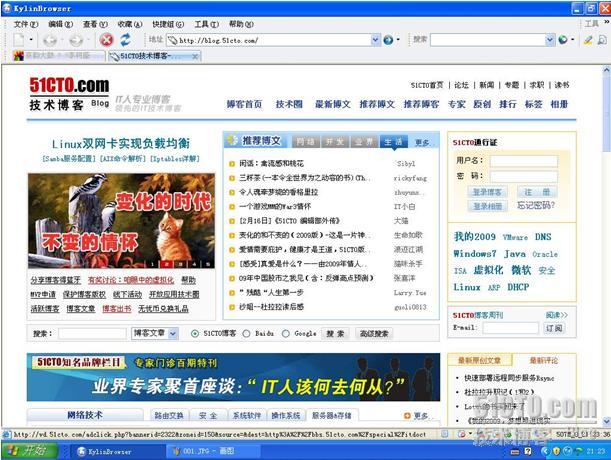Open the 文件 menu
Image resolution: width=611 pixels, height=460 pixels.
[26, 24]
